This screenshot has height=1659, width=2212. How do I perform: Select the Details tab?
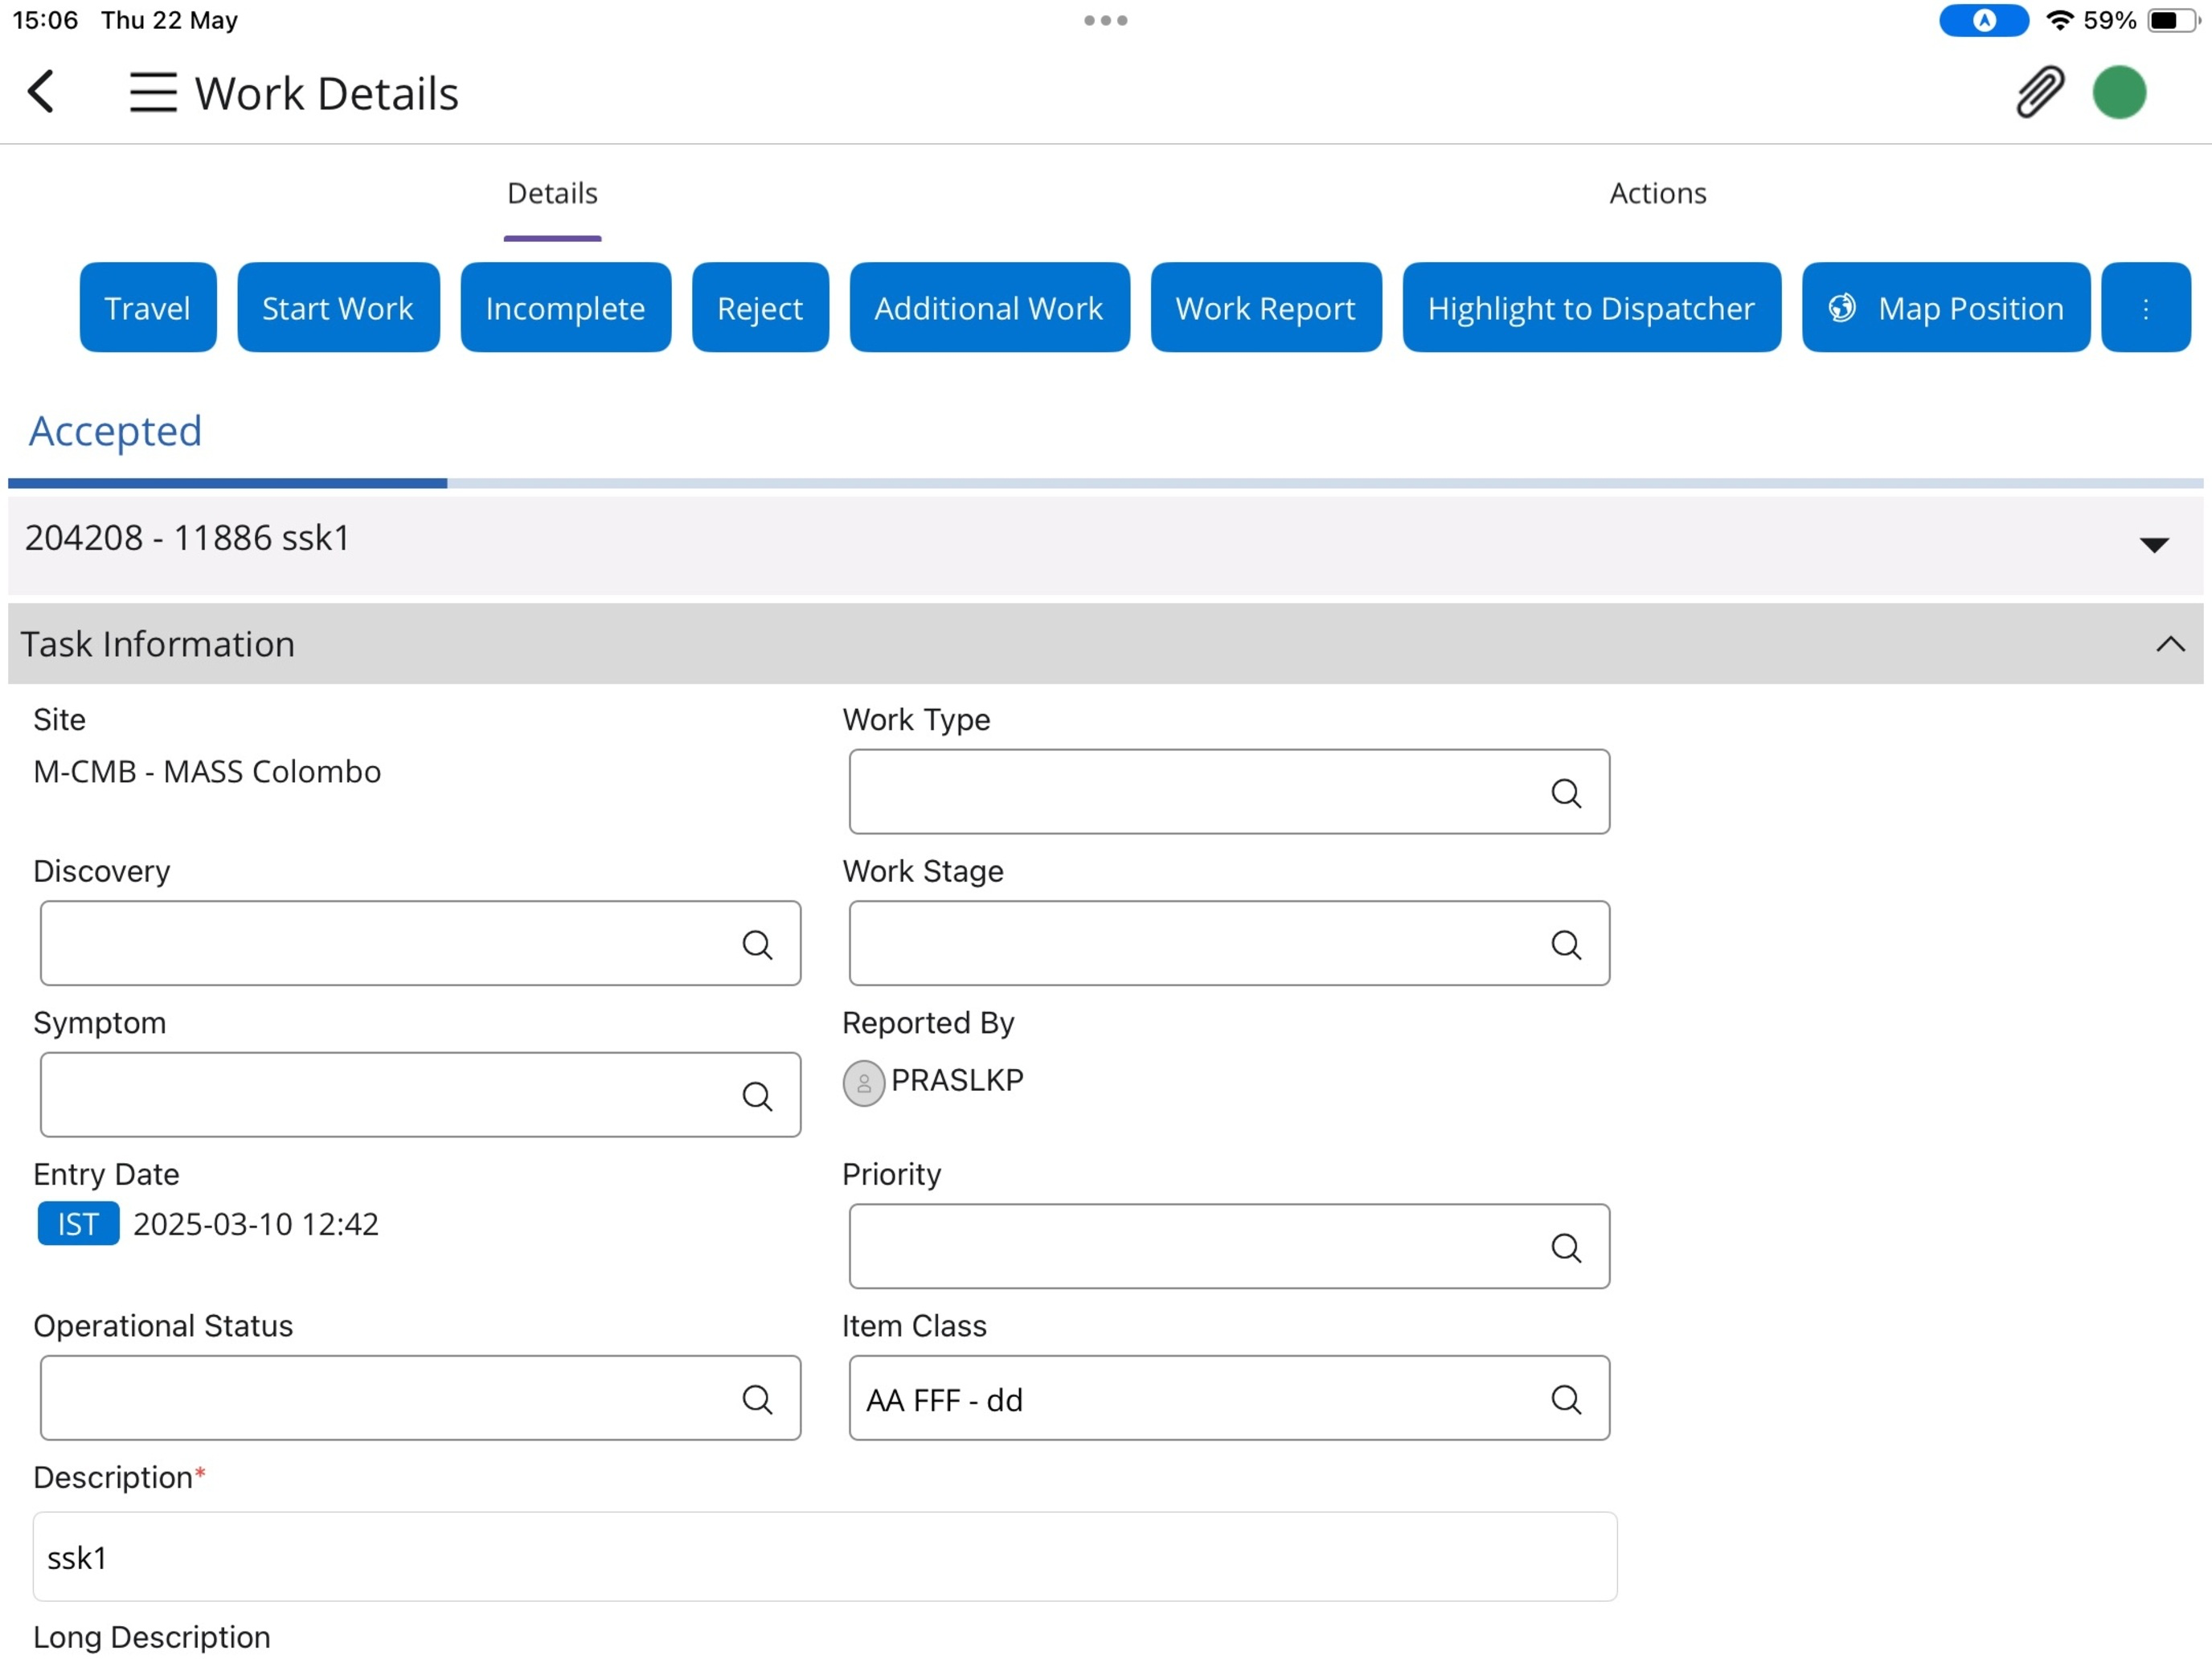point(552,193)
